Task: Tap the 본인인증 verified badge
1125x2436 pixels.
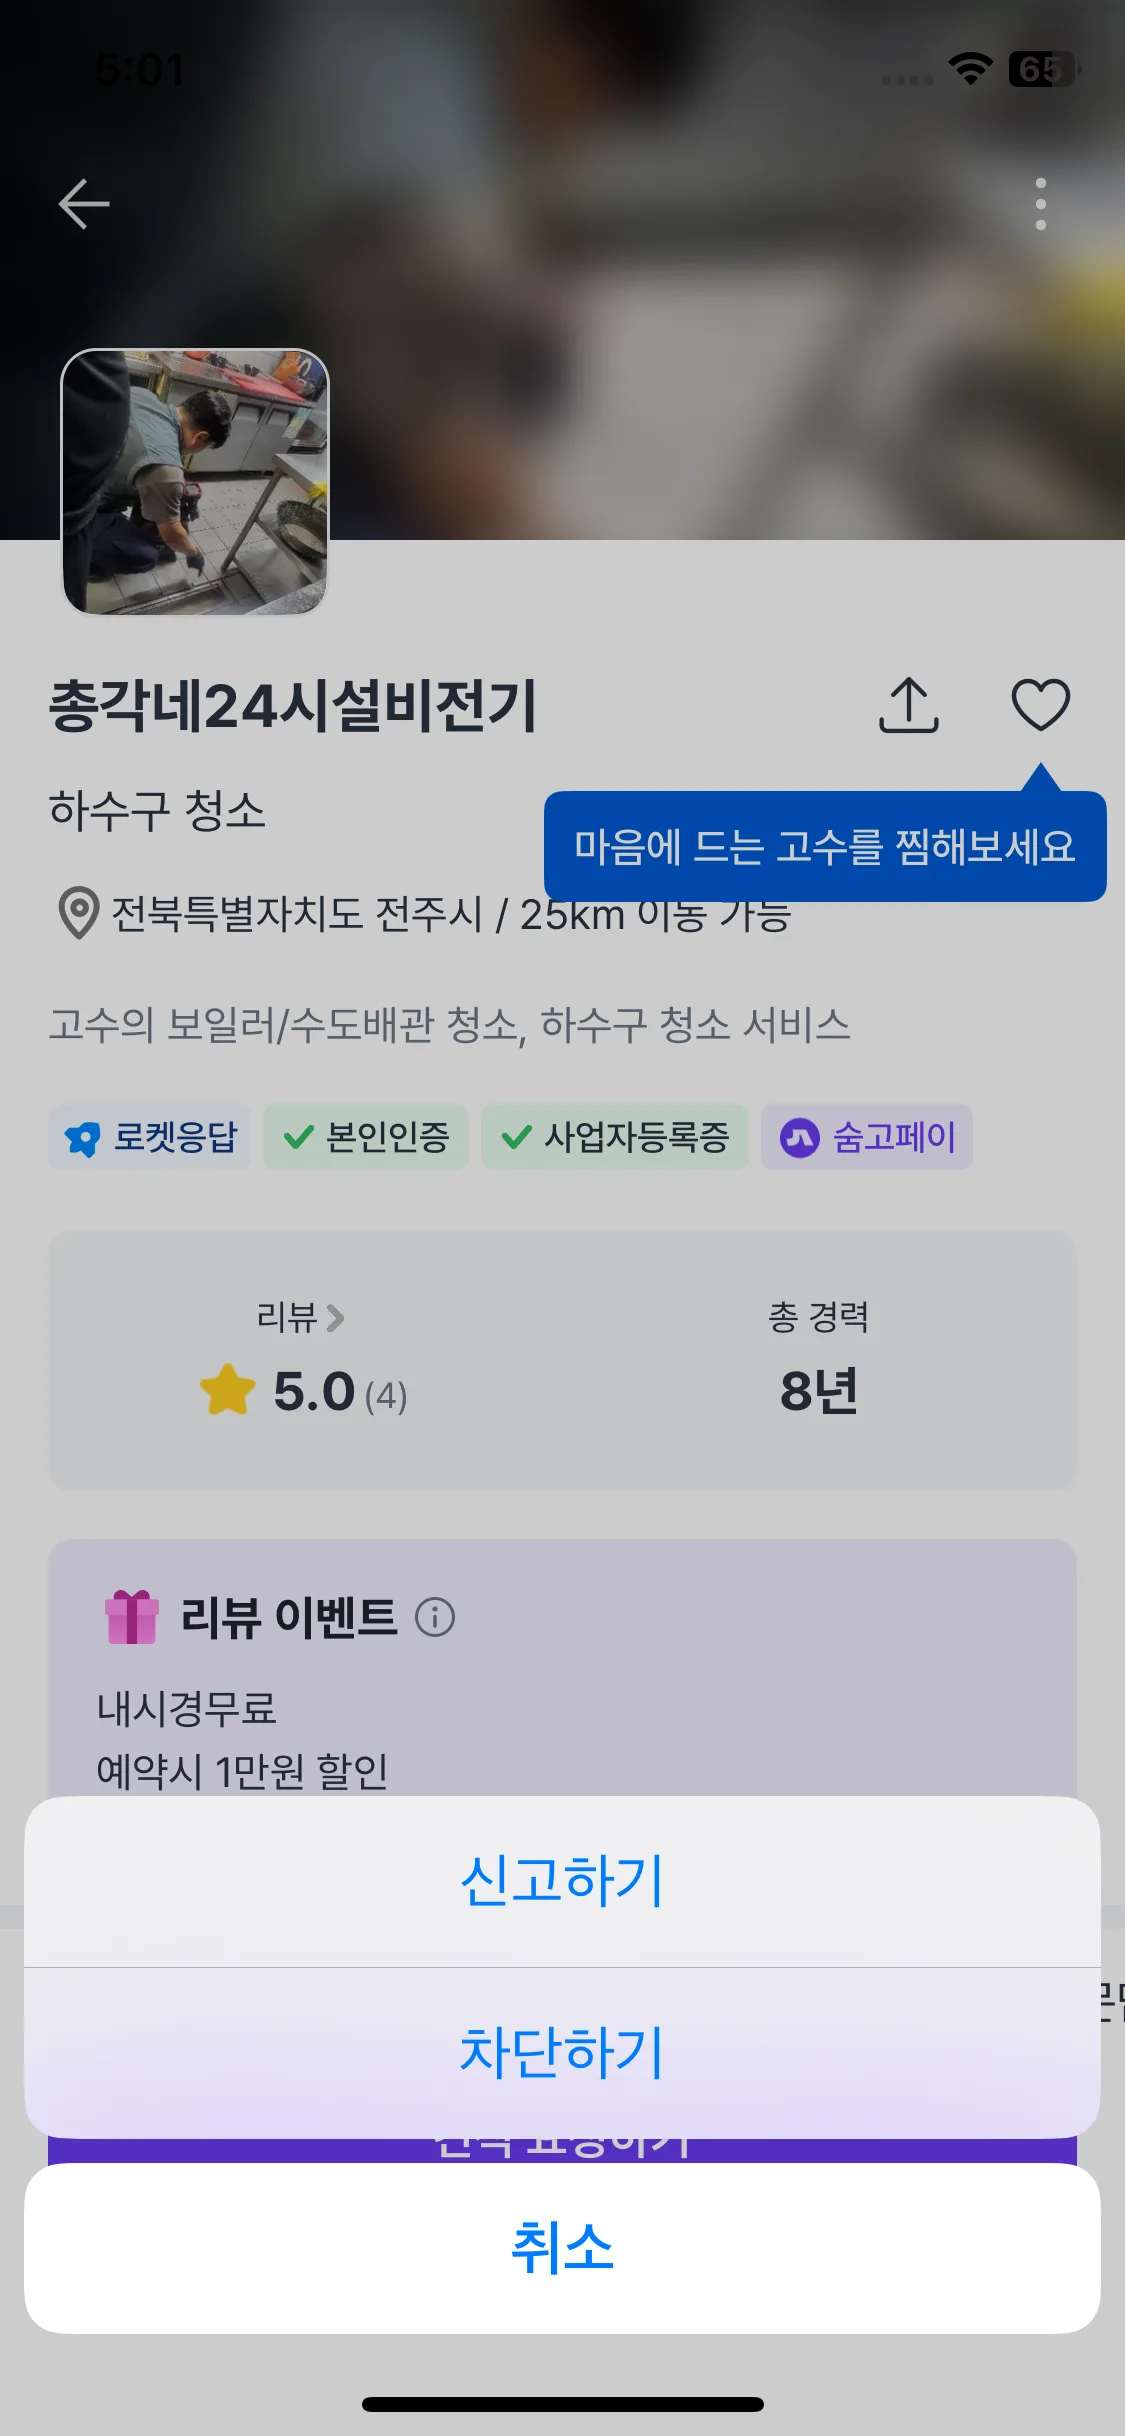Action: (x=366, y=1137)
